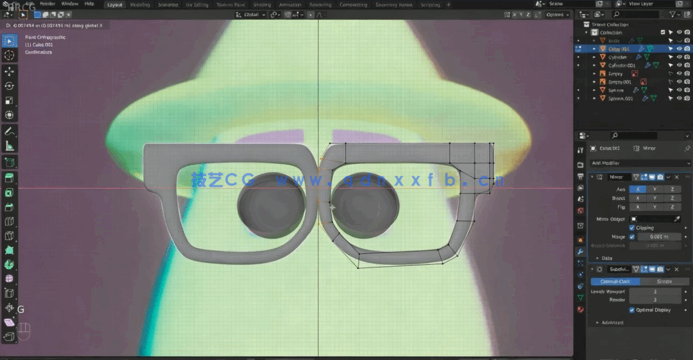Select the Smooth tool
This screenshot has width=693, height=360.
point(9,279)
